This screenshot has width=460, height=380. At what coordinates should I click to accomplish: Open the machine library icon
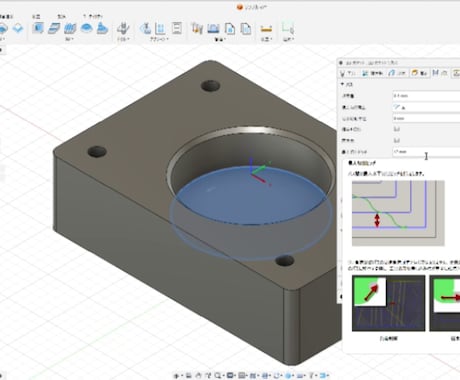[213, 28]
